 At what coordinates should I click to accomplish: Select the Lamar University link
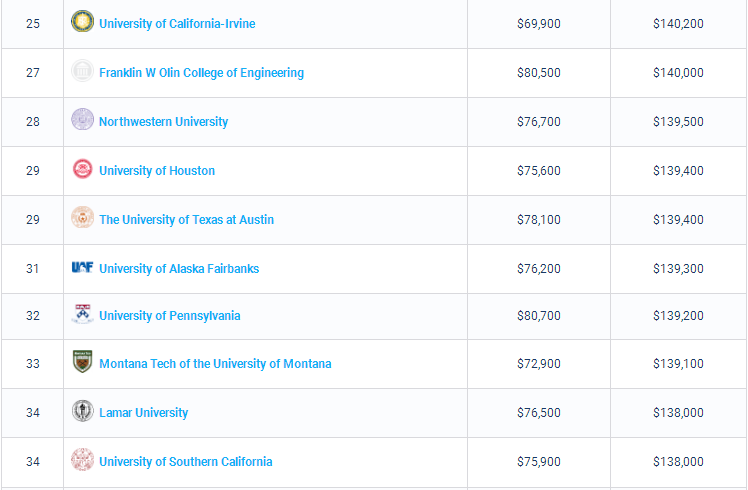pyautogui.click(x=143, y=413)
